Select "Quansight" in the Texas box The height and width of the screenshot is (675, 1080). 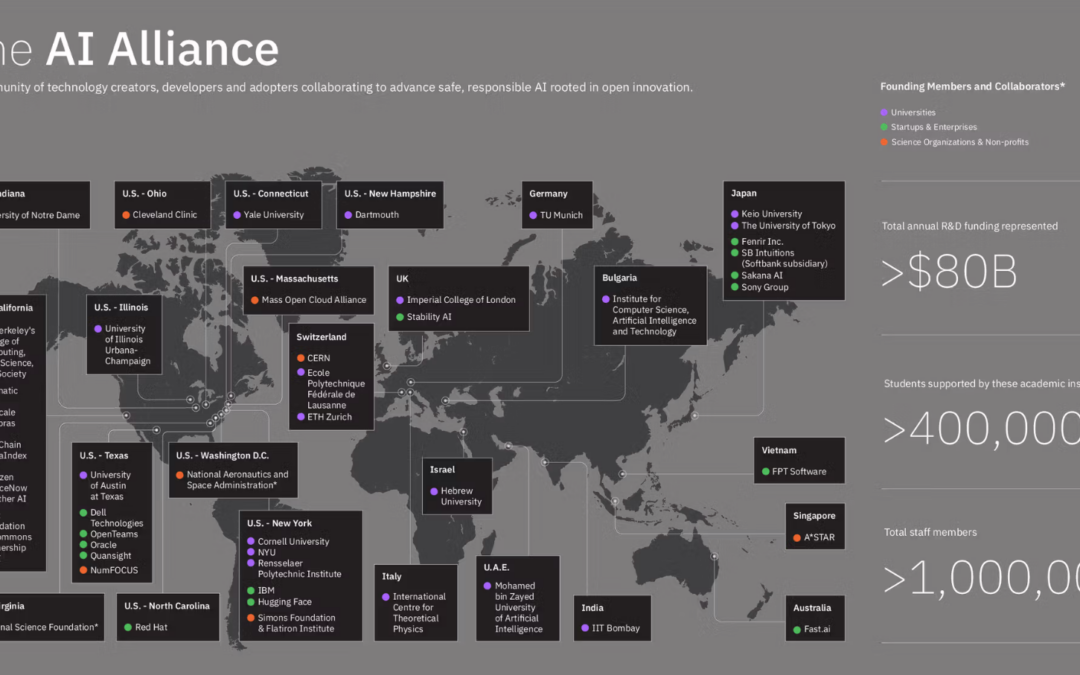click(110, 556)
